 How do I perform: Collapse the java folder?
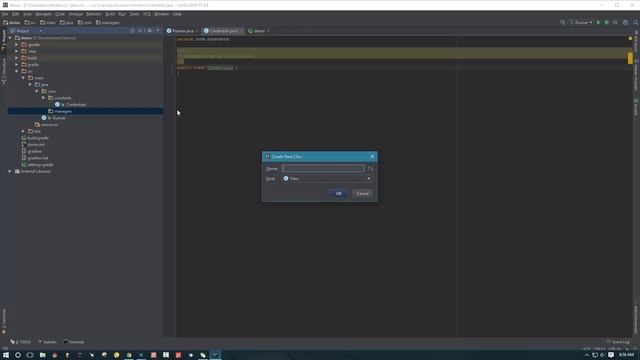click(30, 84)
